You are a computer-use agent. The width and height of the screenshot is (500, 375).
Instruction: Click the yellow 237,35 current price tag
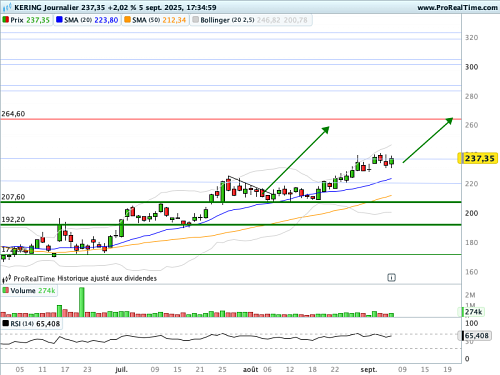click(x=477, y=158)
